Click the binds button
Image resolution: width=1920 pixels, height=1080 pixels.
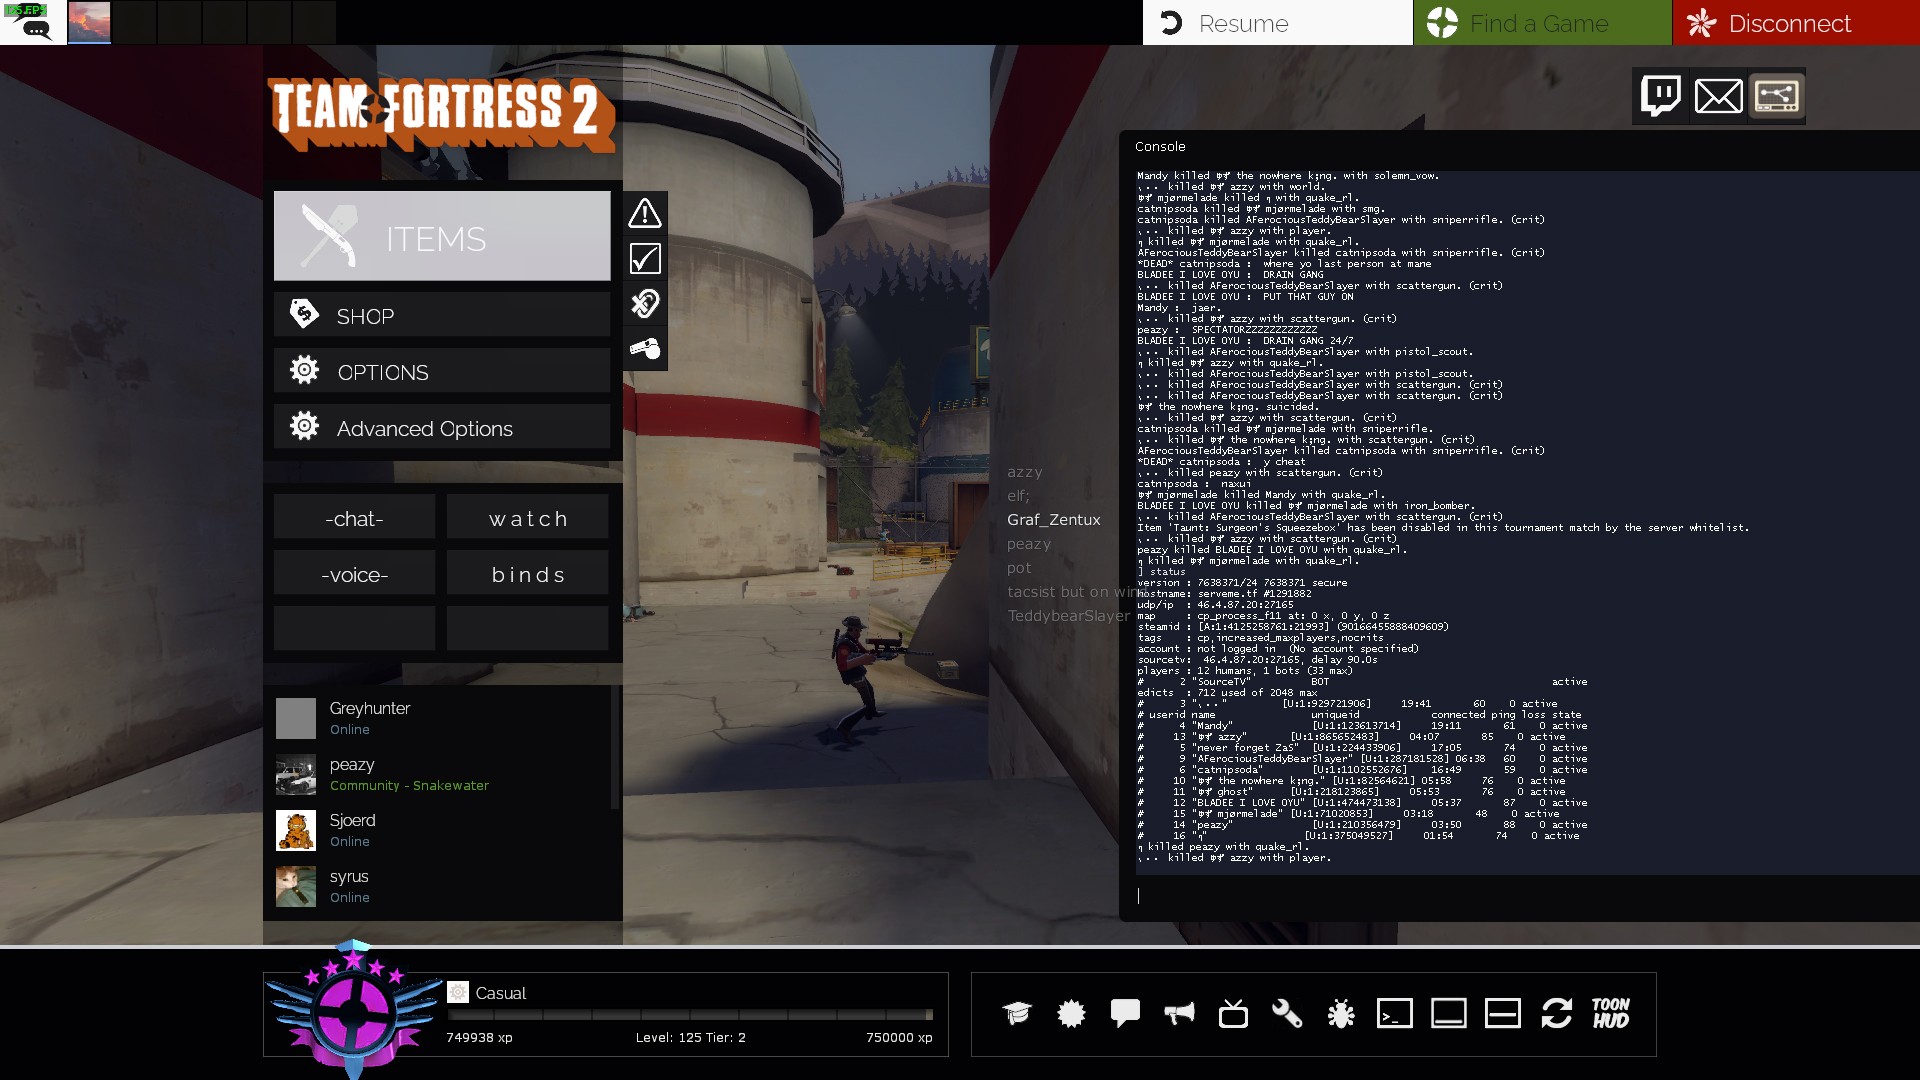pyautogui.click(x=527, y=574)
